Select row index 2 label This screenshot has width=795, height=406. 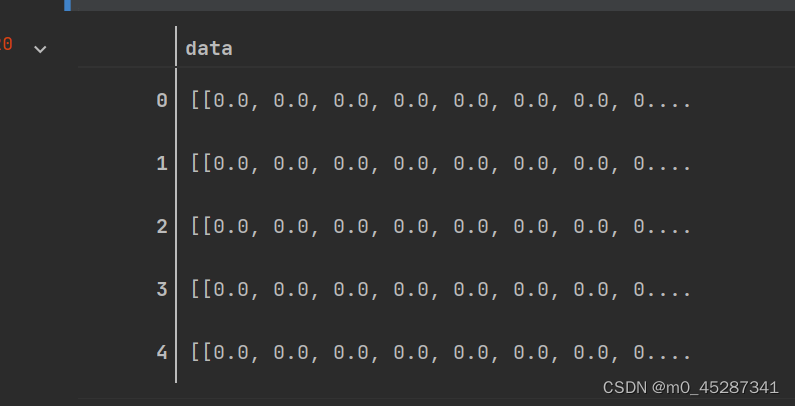tap(162, 227)
